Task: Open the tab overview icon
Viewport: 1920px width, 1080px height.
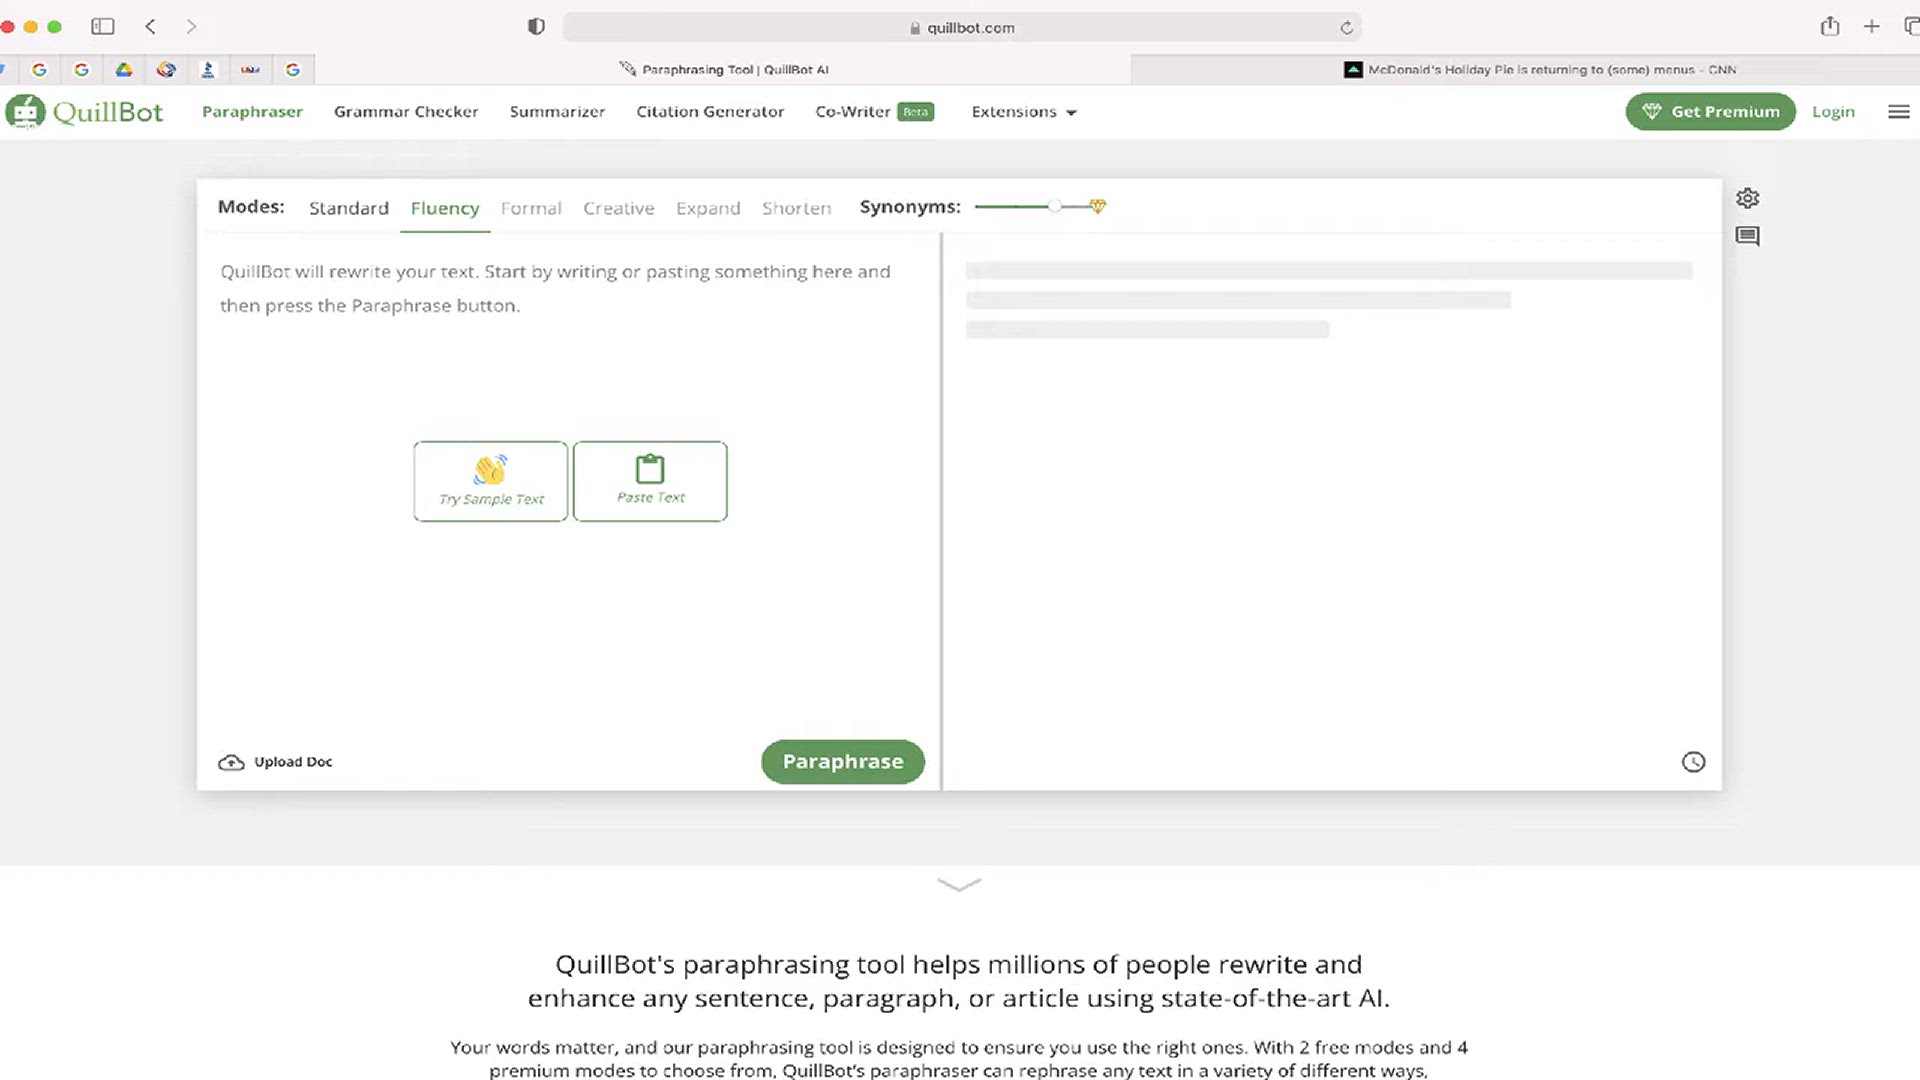Action: [x=1911, y=27]
